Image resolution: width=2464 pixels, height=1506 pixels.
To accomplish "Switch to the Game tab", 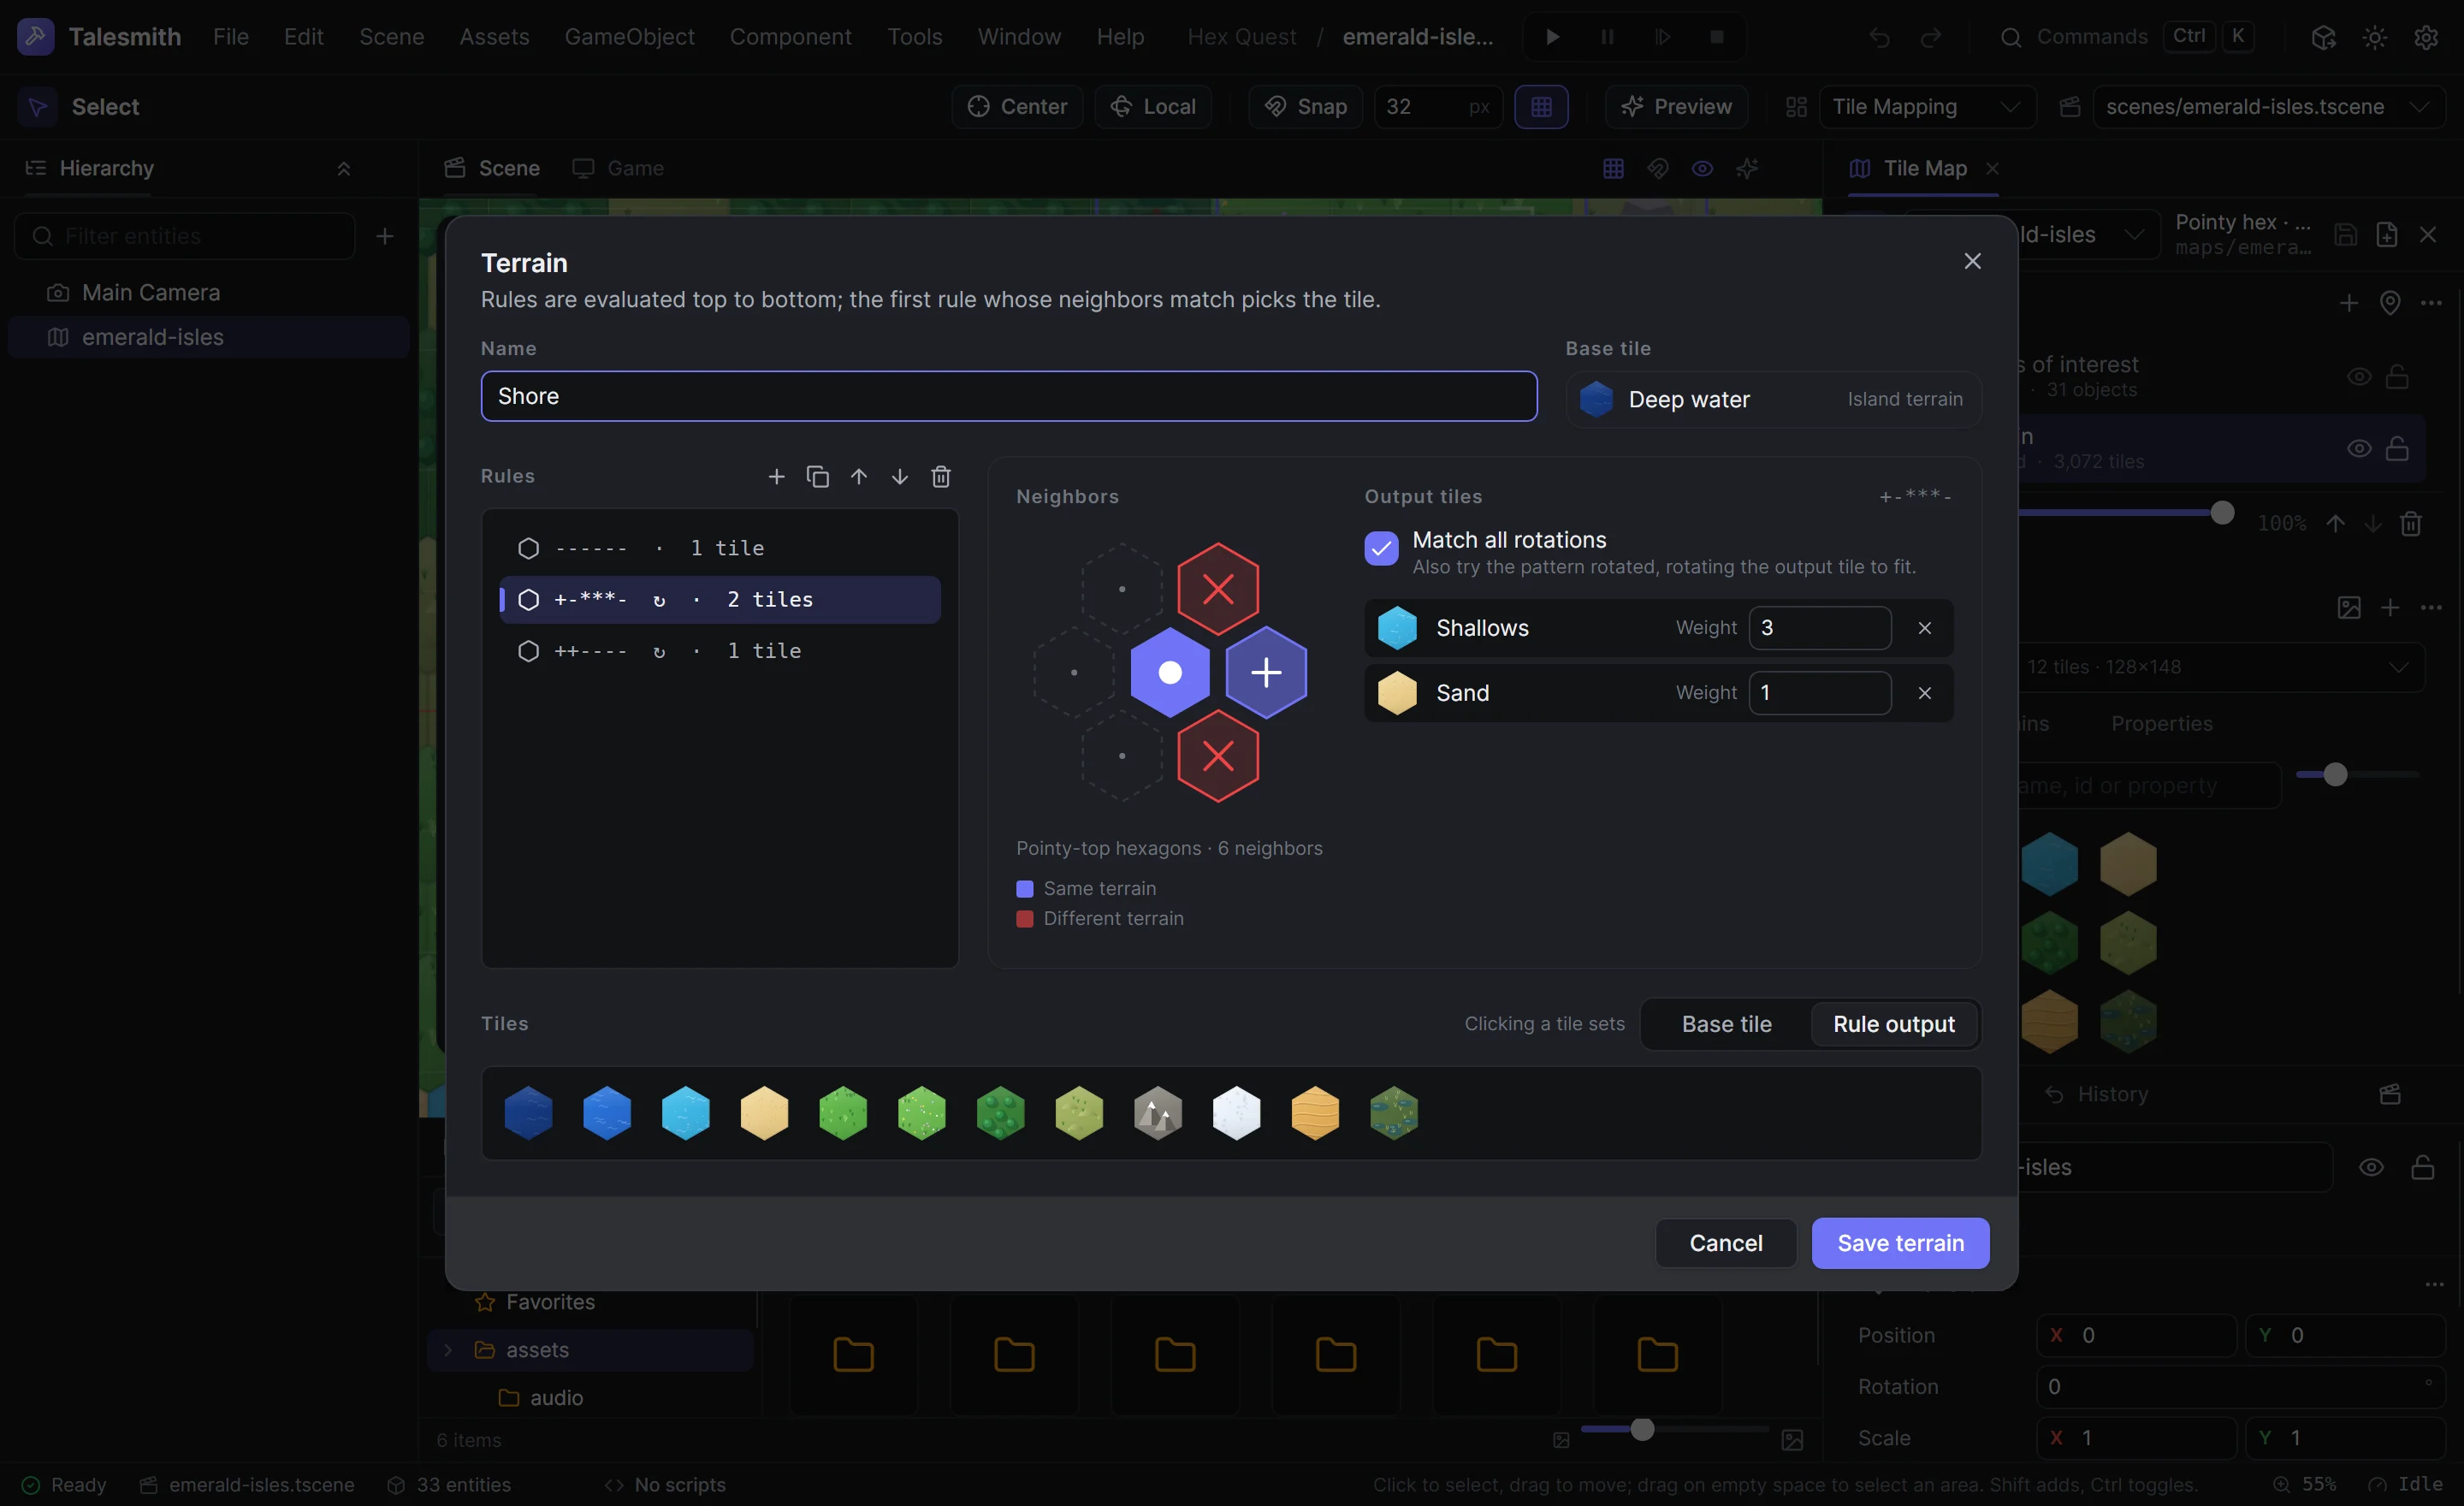I will (x=618, y=168).
